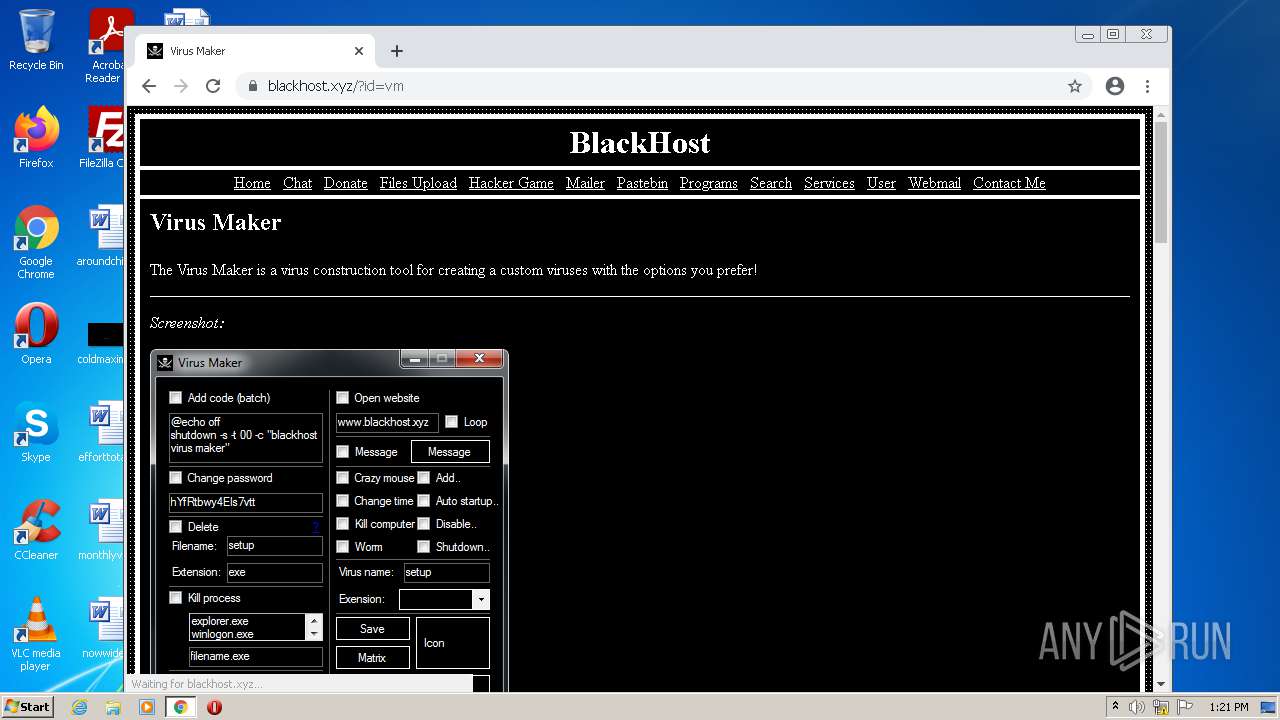The height and width of the screenshot is (720, 1280).
Task: Open the red Opera taskbar icon
Action: [x=214, y=707]
